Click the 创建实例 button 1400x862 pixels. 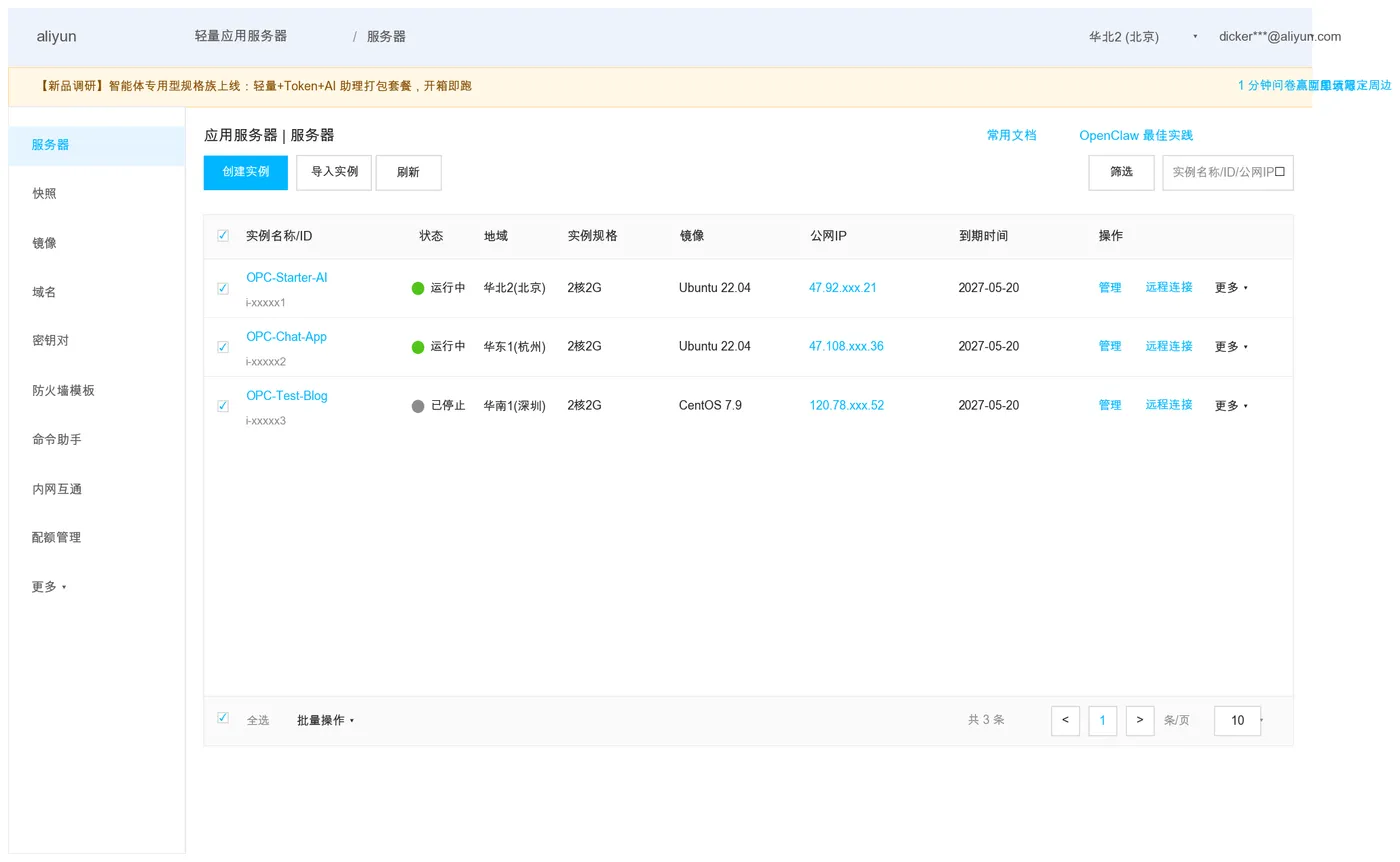click(x=245, y=172)
